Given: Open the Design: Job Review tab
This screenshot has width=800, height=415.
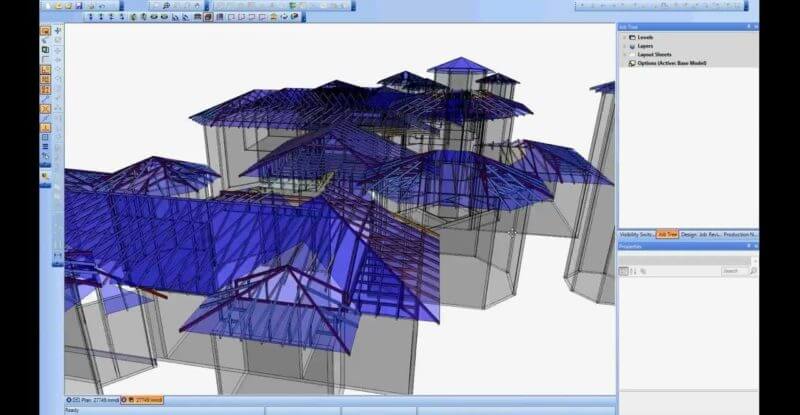Looking at the screenshot, I should 700,234.
